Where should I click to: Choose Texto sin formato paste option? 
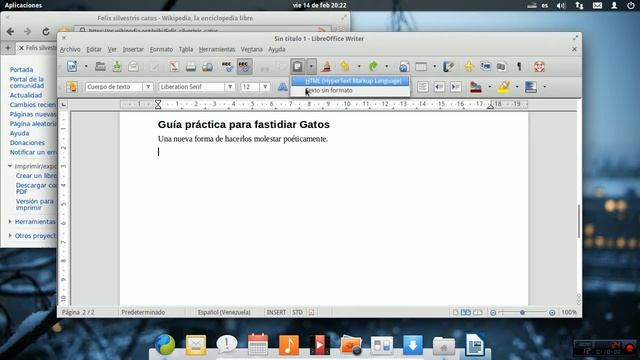click(350, 90)
